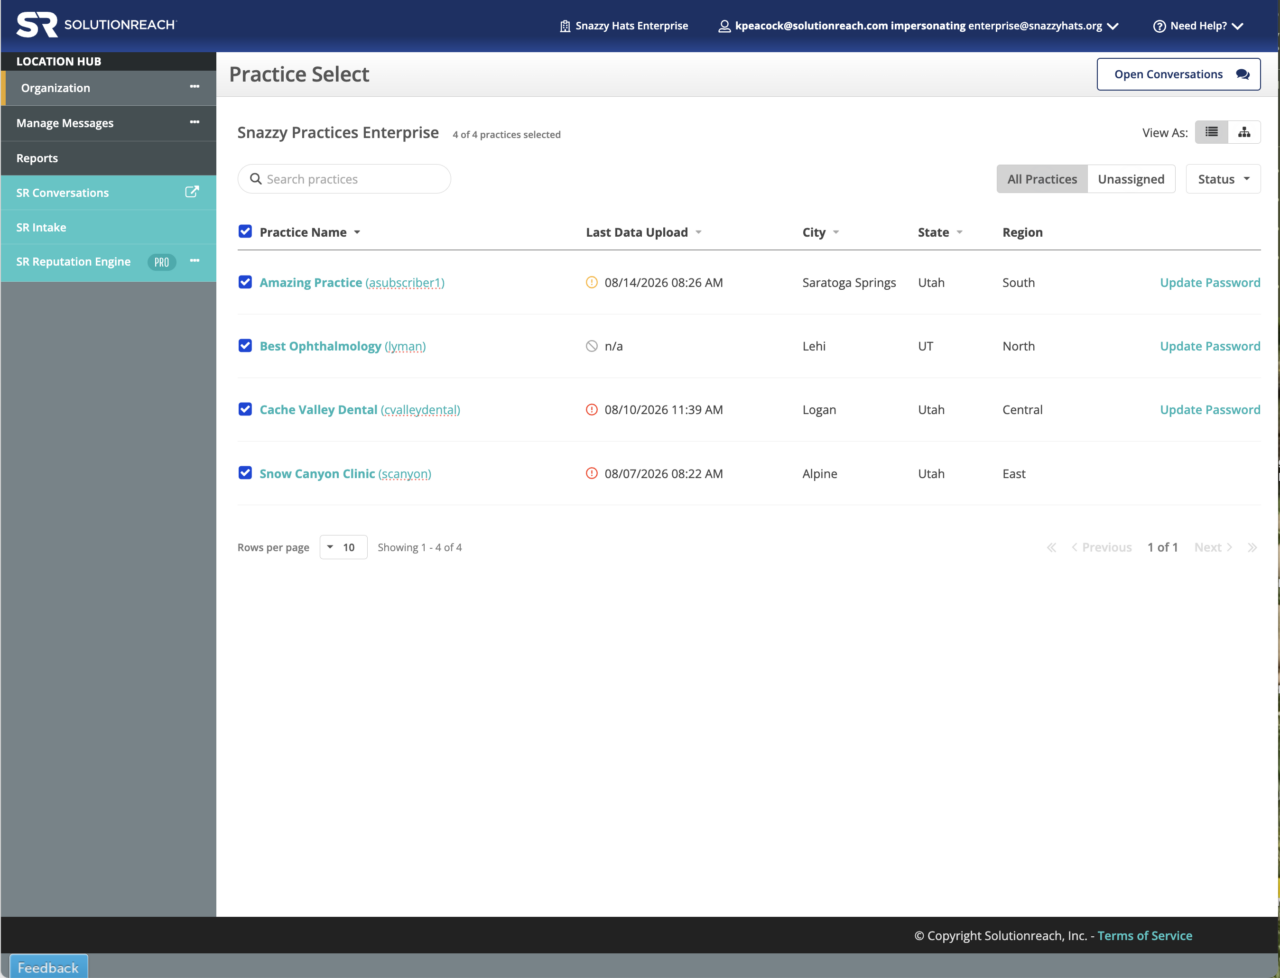Select the Unassigned filter tab
The height and width of the screenshot is (978, 1280).
click(1131, 179)
